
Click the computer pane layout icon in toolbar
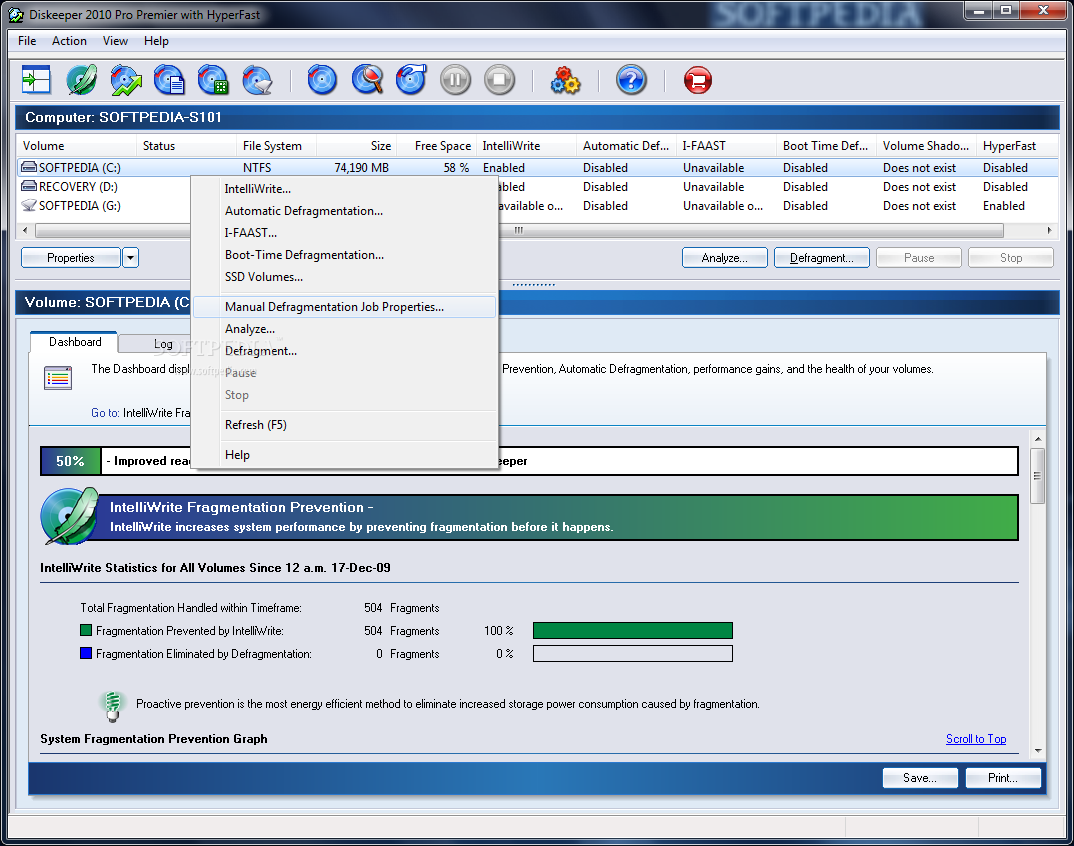36,80
